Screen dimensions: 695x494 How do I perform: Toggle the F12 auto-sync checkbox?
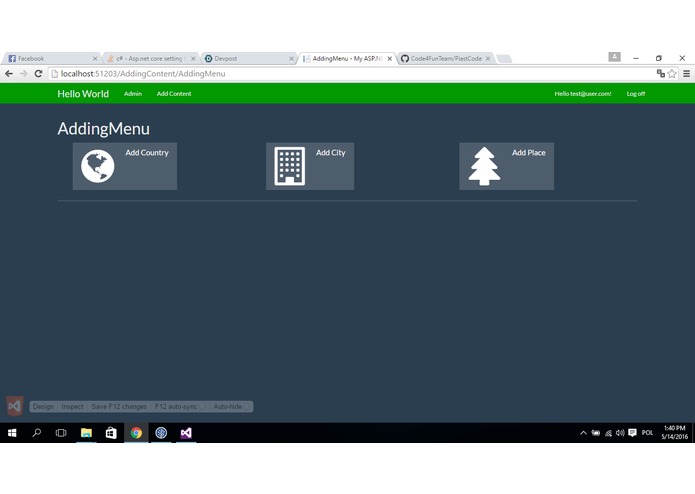[x=203, y=407]
